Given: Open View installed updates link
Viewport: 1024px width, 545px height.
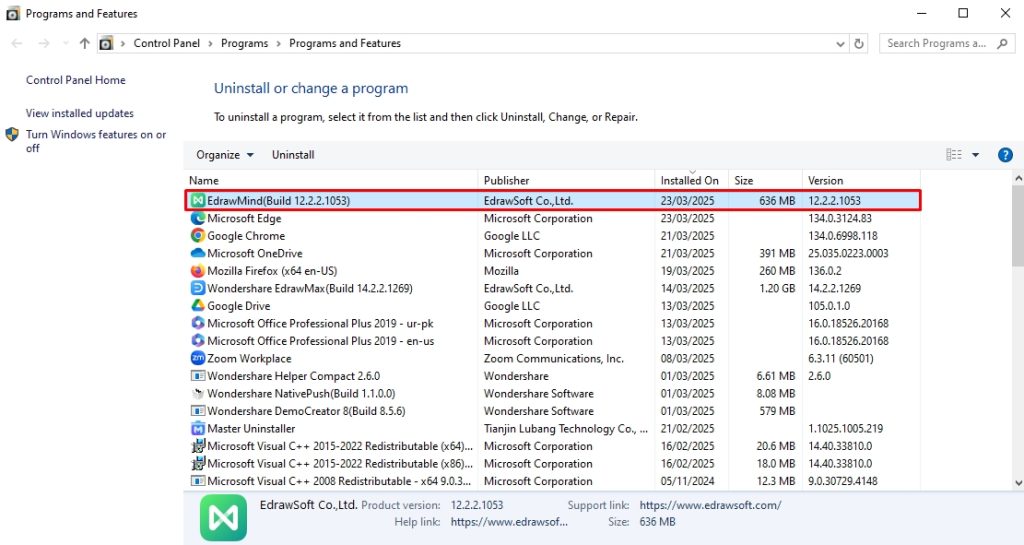Looking at the screenshot, I should click(80, 113).
